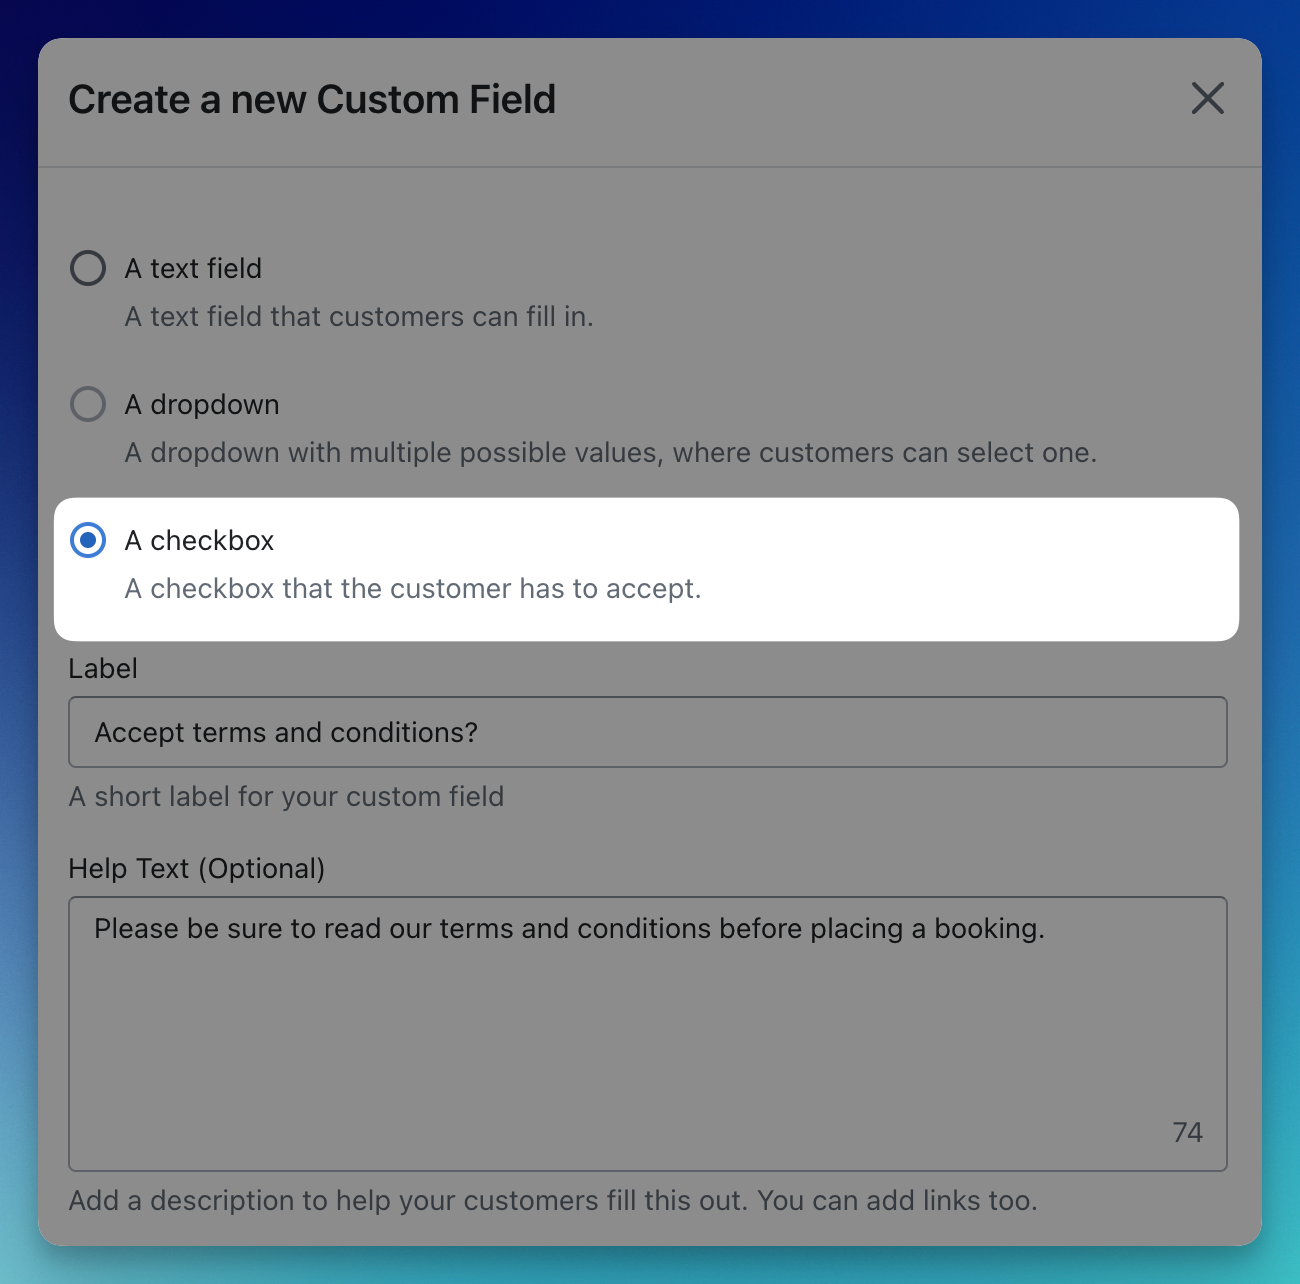Choose the 'A dropdown' radio option

[88, 404]
